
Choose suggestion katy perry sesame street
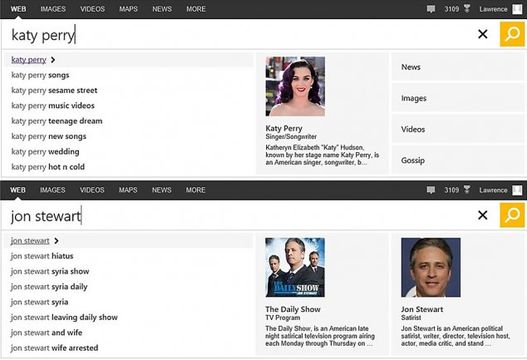[54, 90]
